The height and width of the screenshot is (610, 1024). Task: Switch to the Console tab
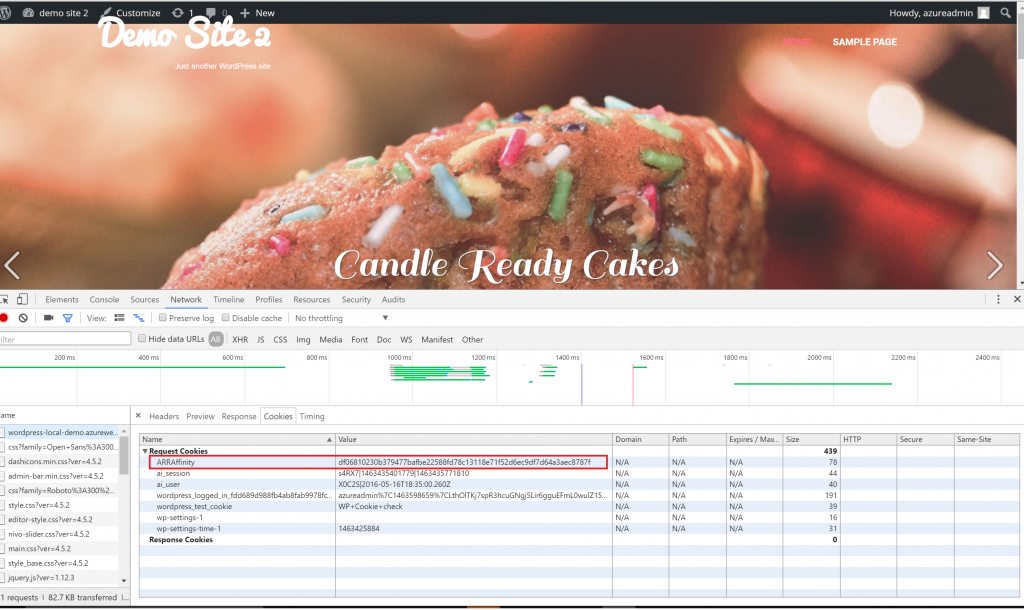[104, 299]
